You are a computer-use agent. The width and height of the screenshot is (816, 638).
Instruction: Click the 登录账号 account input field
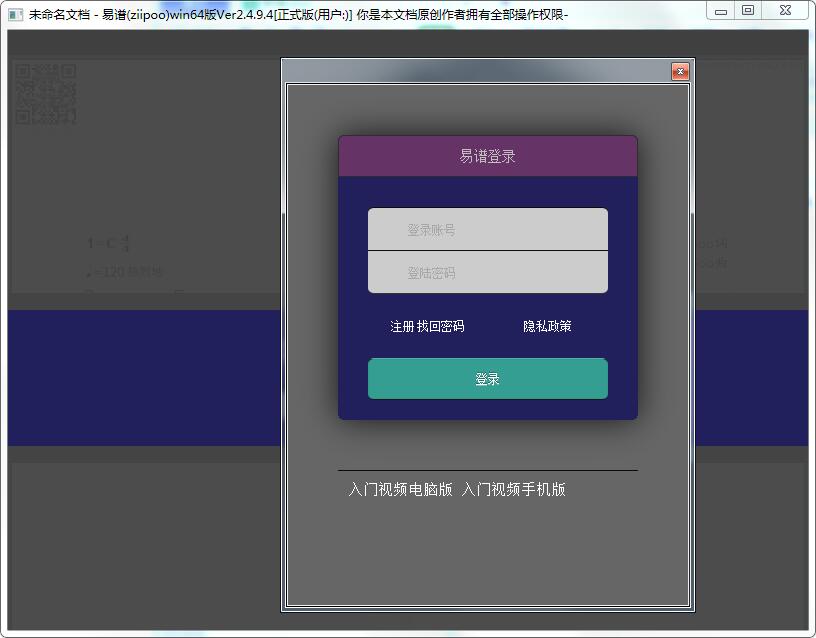click(x=487, y=231)
